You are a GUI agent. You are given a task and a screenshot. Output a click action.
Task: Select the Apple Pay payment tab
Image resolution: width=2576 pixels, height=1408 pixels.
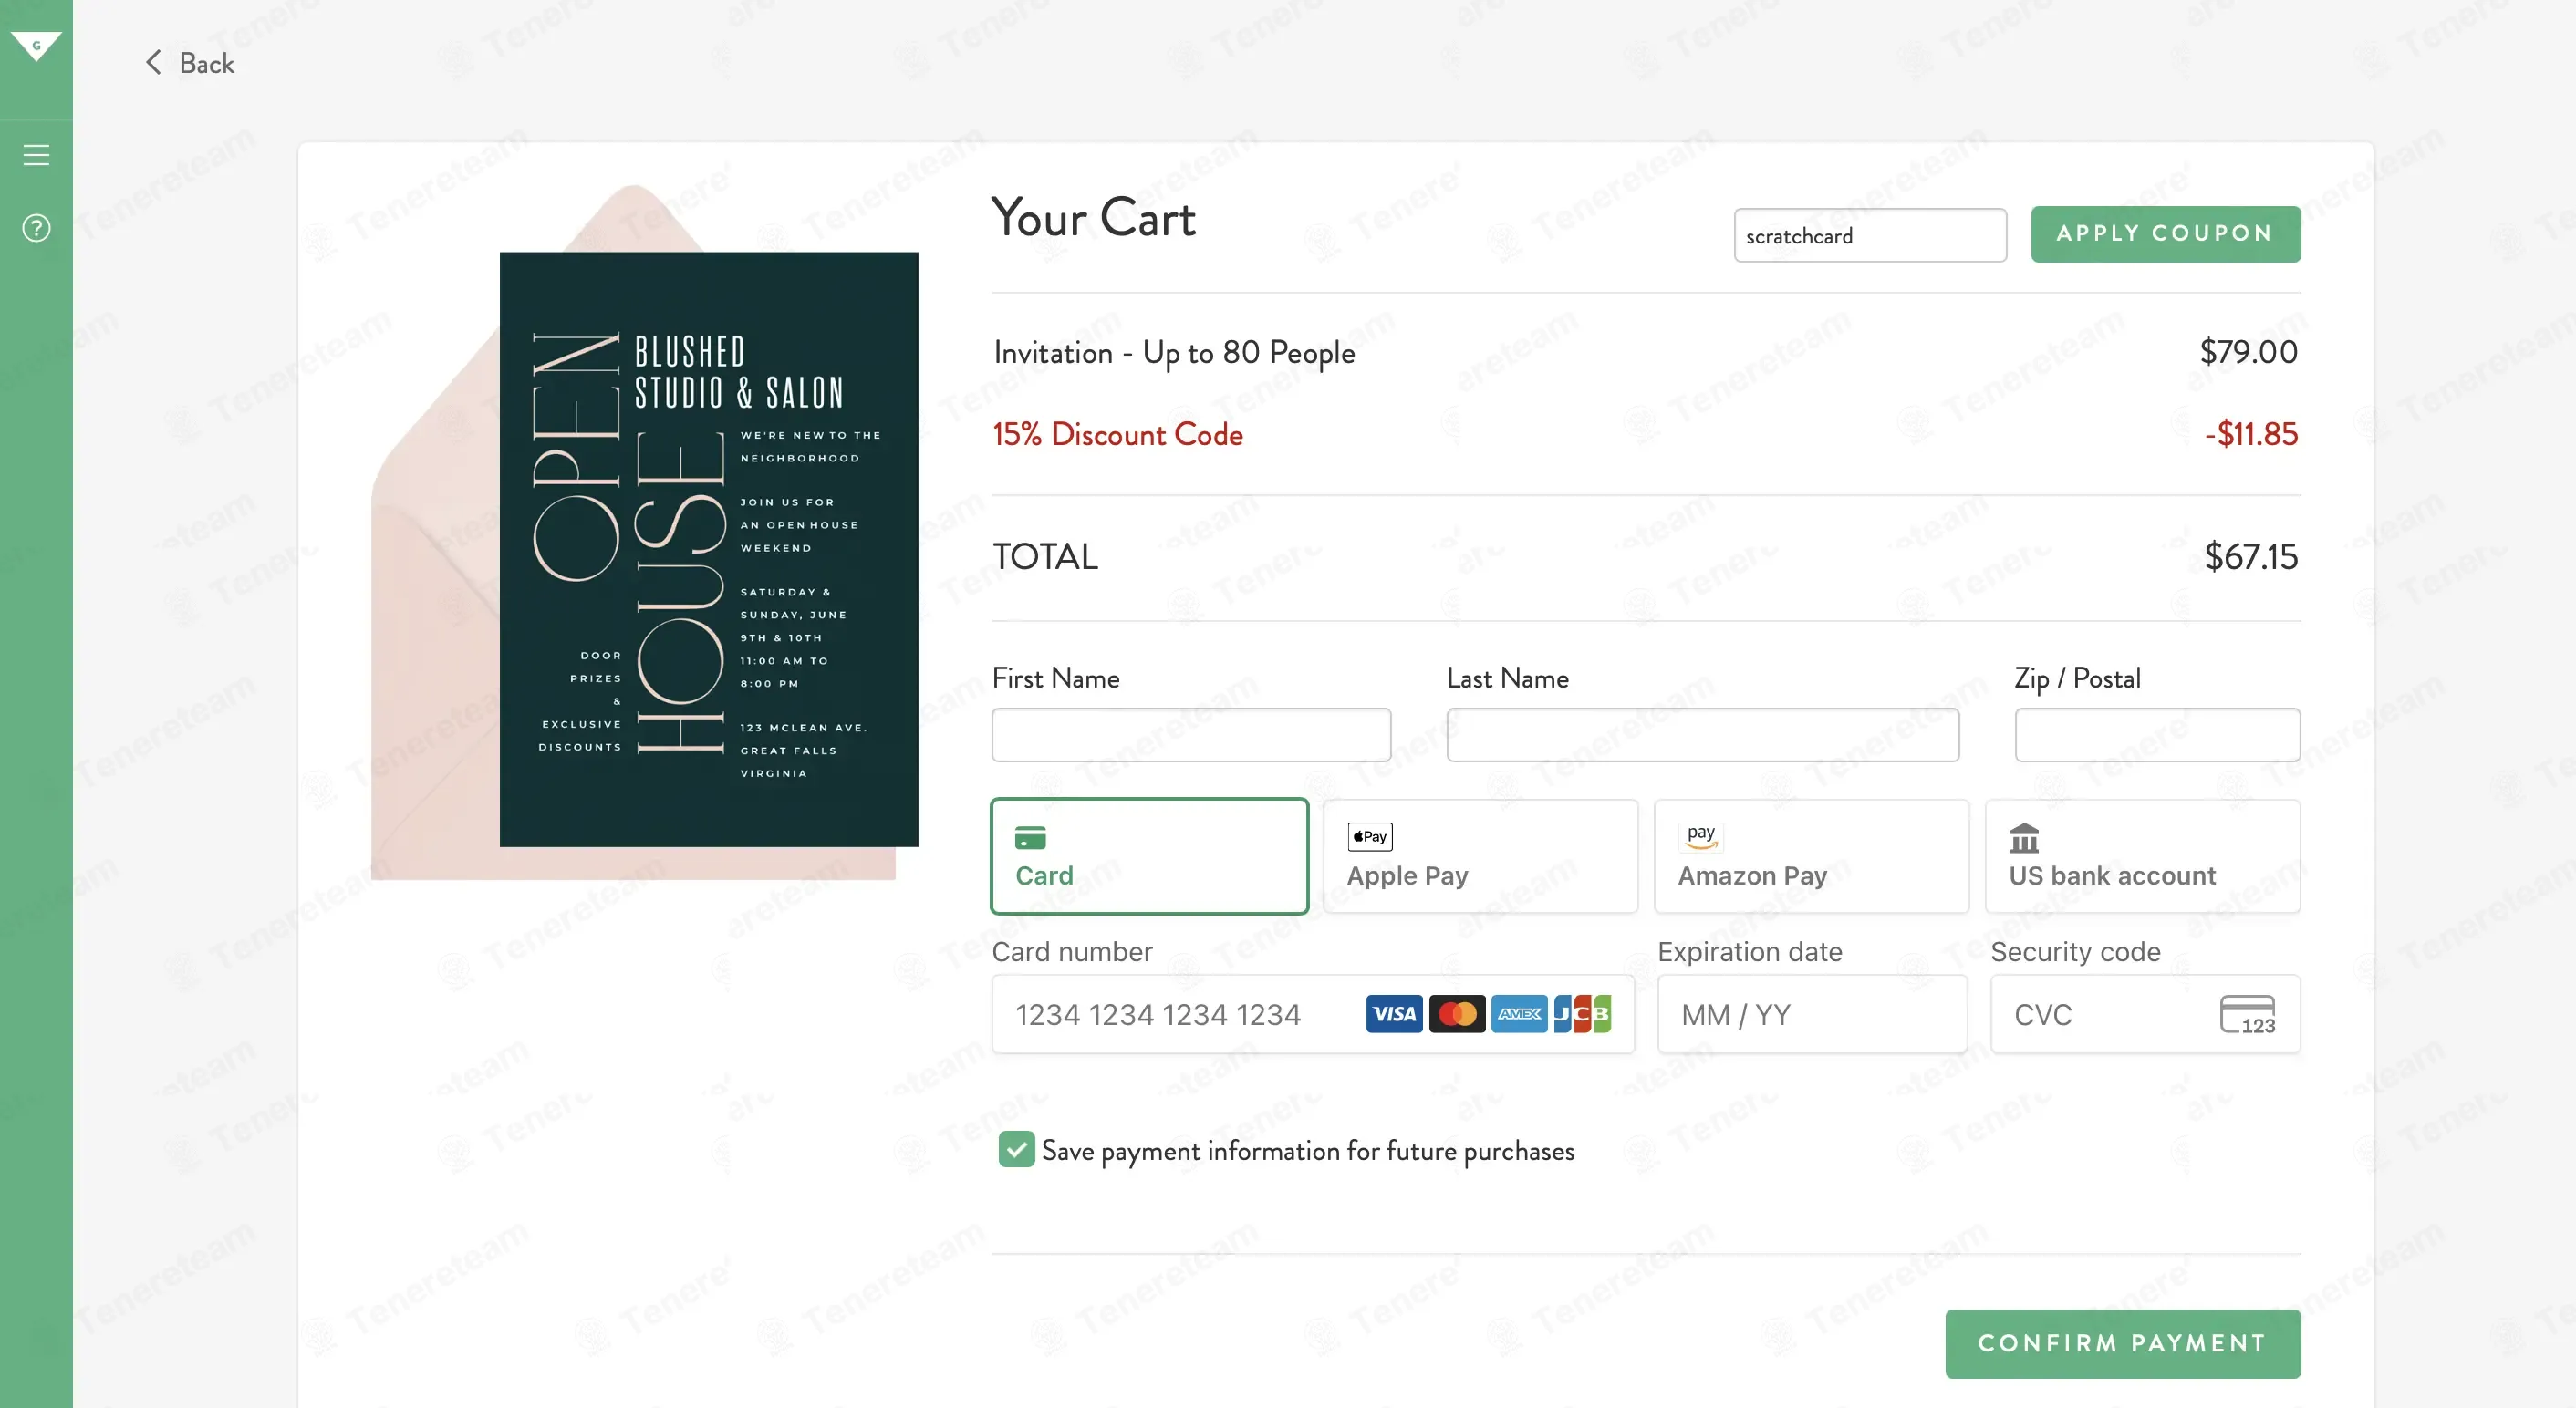1480,856
